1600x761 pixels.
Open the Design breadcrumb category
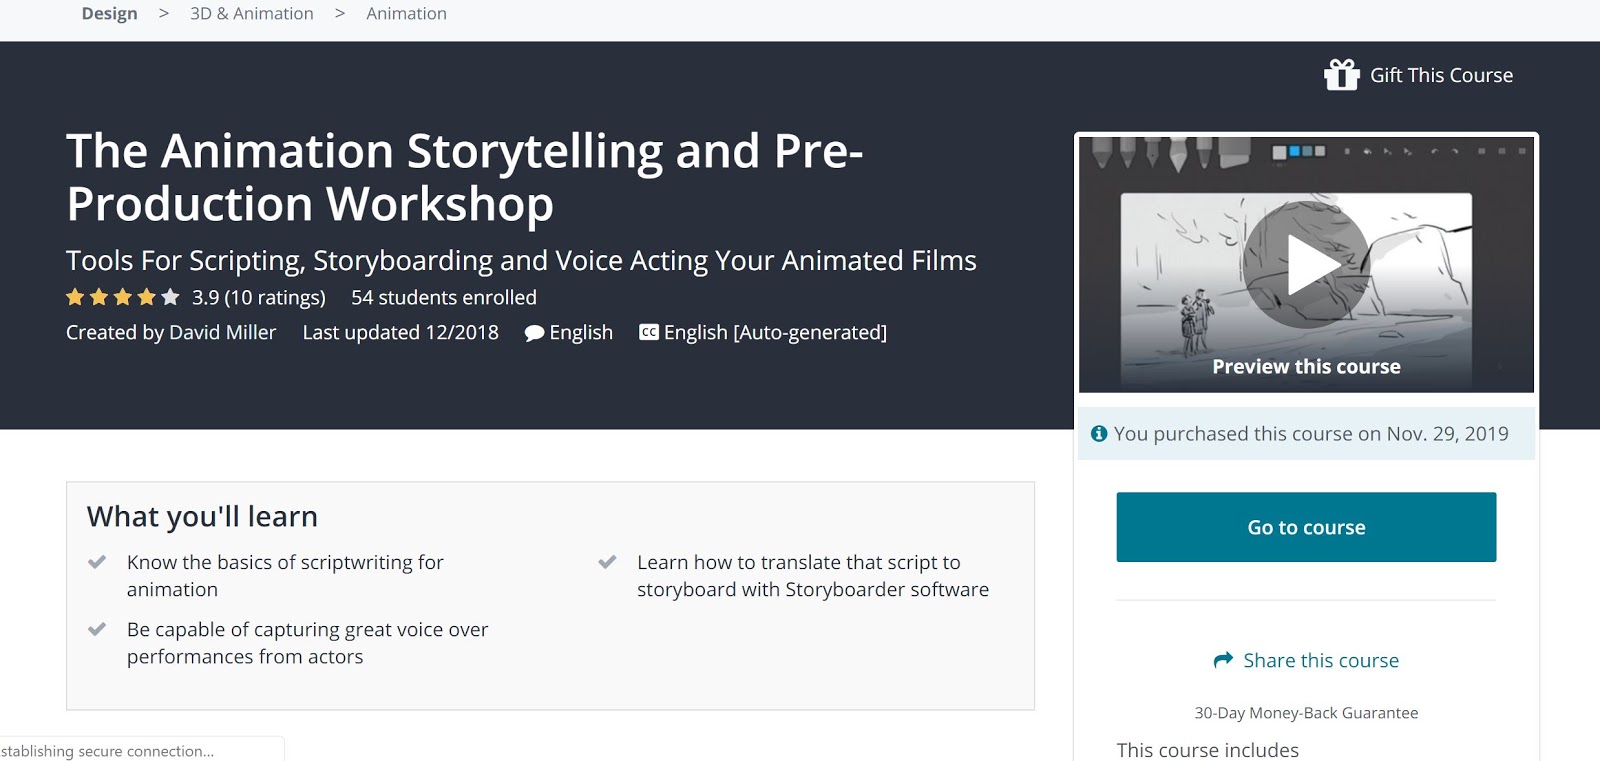tap(109, 14)
